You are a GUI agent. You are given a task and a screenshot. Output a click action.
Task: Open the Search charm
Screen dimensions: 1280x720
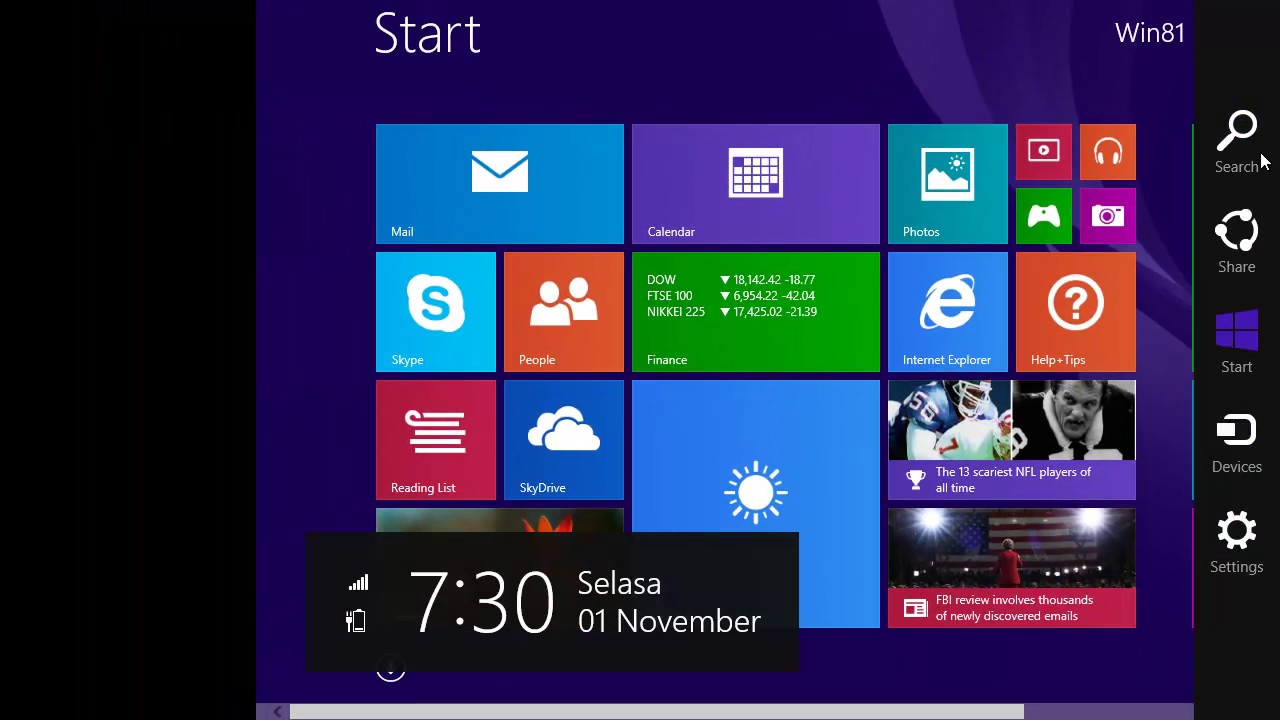(1237, 143)
